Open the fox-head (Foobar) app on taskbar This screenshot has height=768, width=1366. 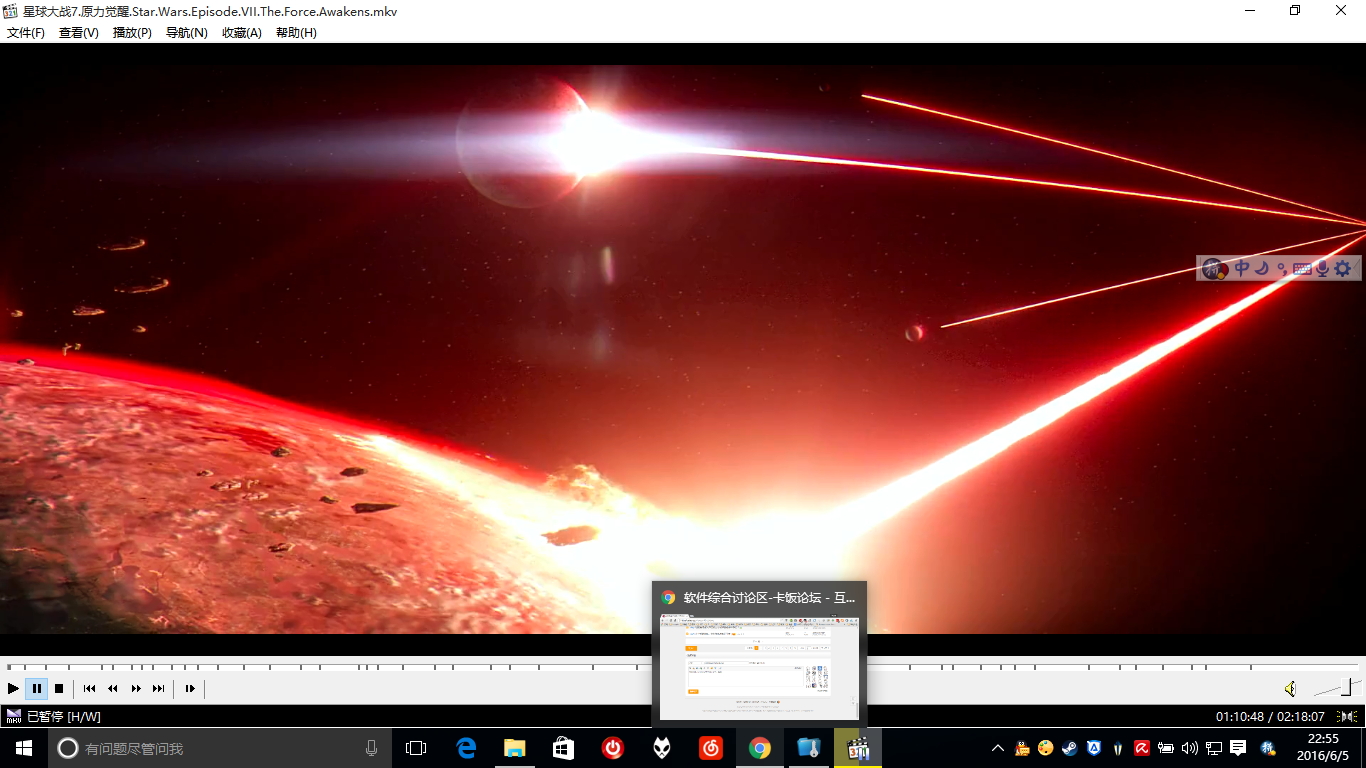click(x=661, y=748)
